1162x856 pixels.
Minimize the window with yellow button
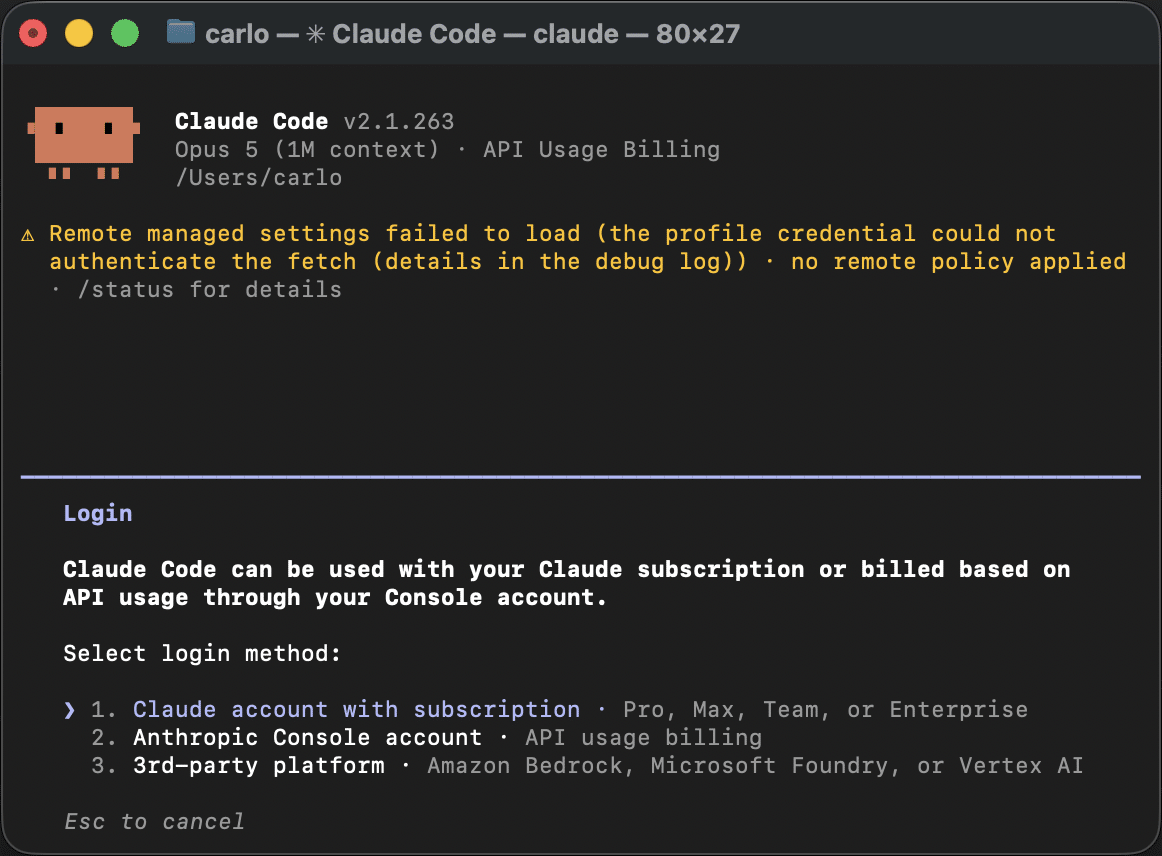pos(79,33)
